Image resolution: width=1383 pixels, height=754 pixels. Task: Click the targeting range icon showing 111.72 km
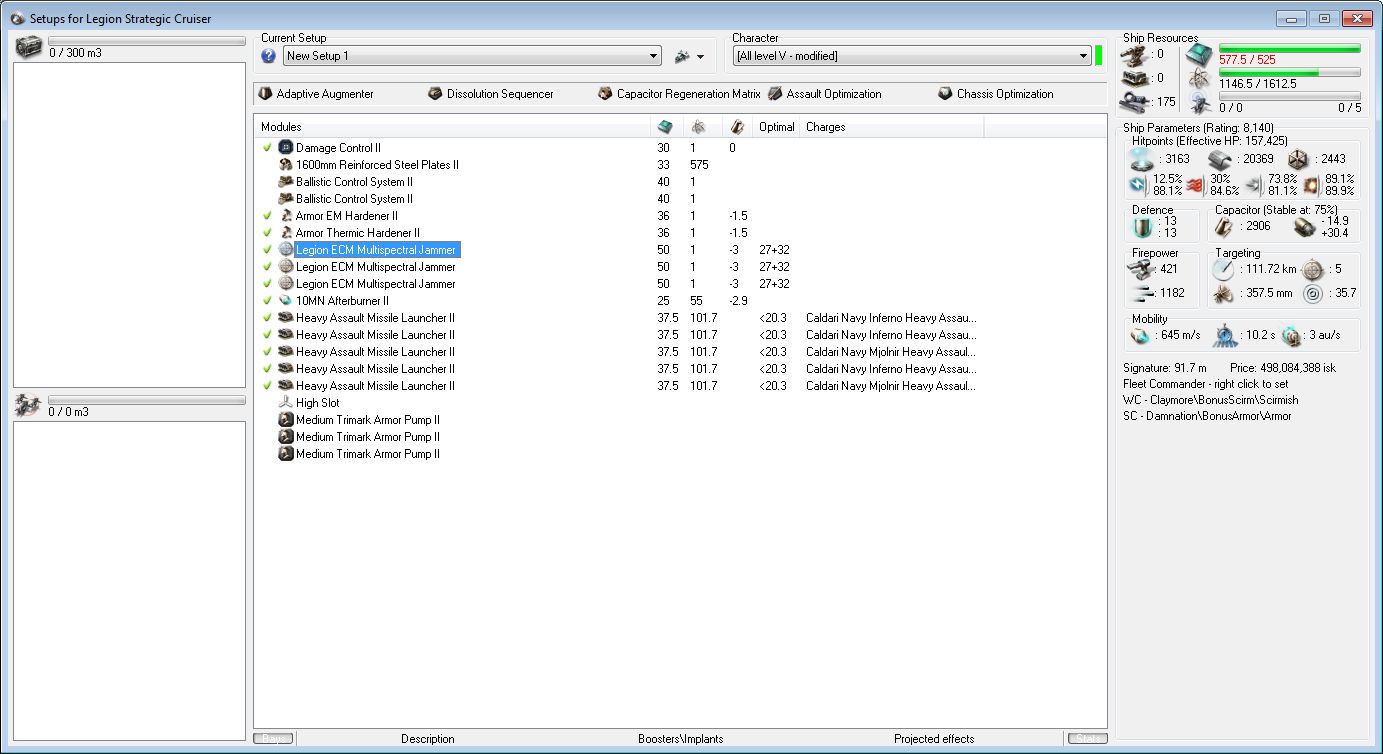[1223, 270]
